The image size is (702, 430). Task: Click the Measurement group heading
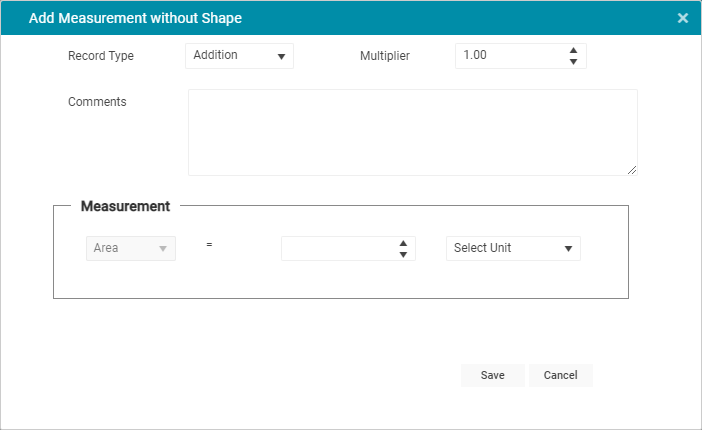point(125,206)
